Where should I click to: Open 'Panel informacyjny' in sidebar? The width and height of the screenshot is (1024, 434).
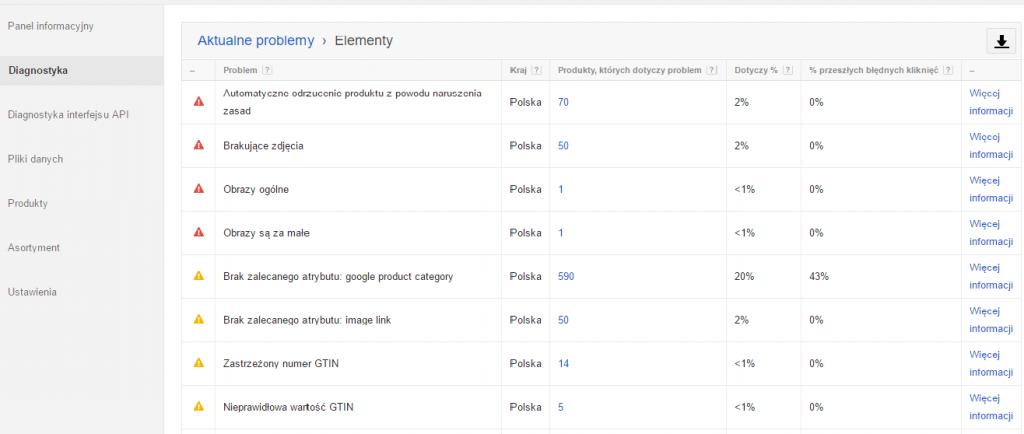[51, 27]
